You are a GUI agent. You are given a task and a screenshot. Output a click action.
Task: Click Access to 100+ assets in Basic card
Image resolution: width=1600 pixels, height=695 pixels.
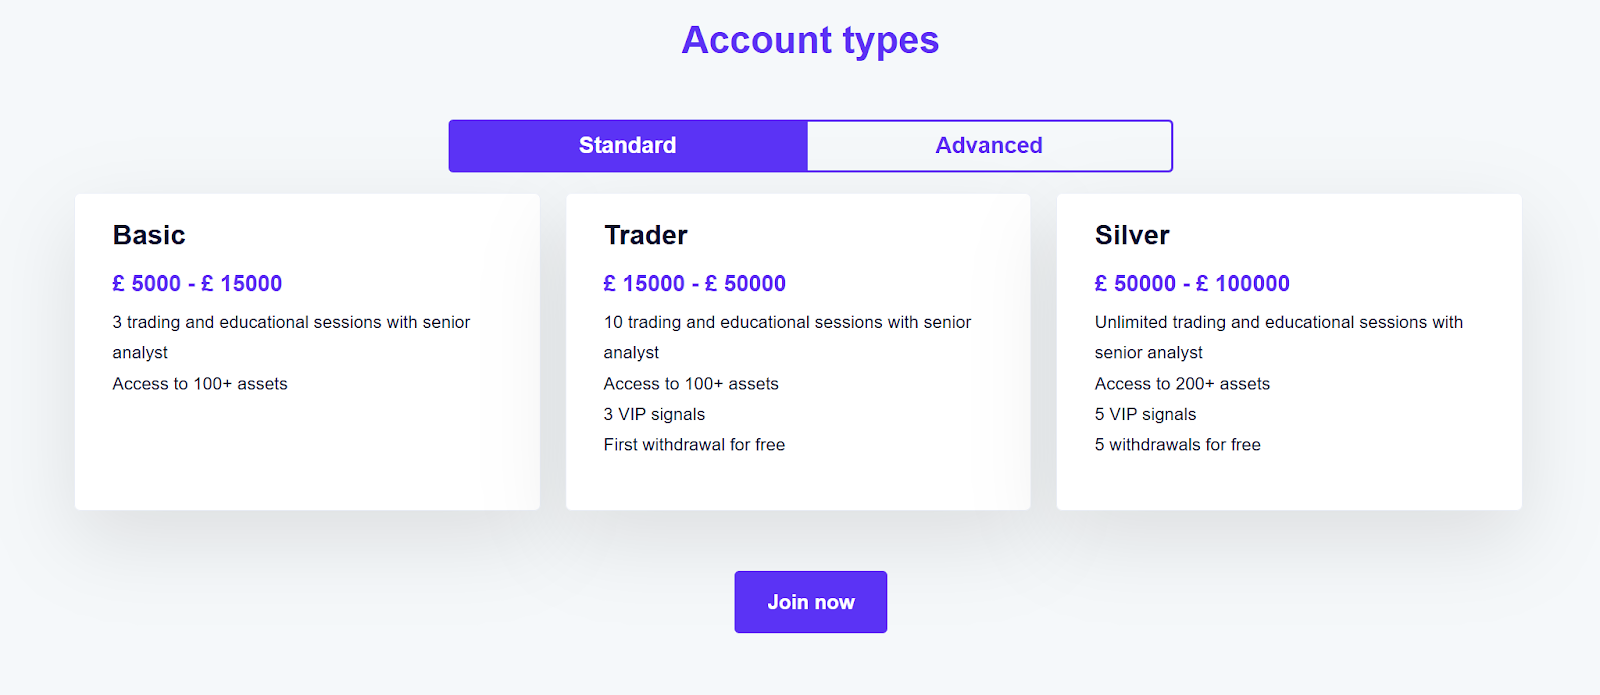(200, 384)
